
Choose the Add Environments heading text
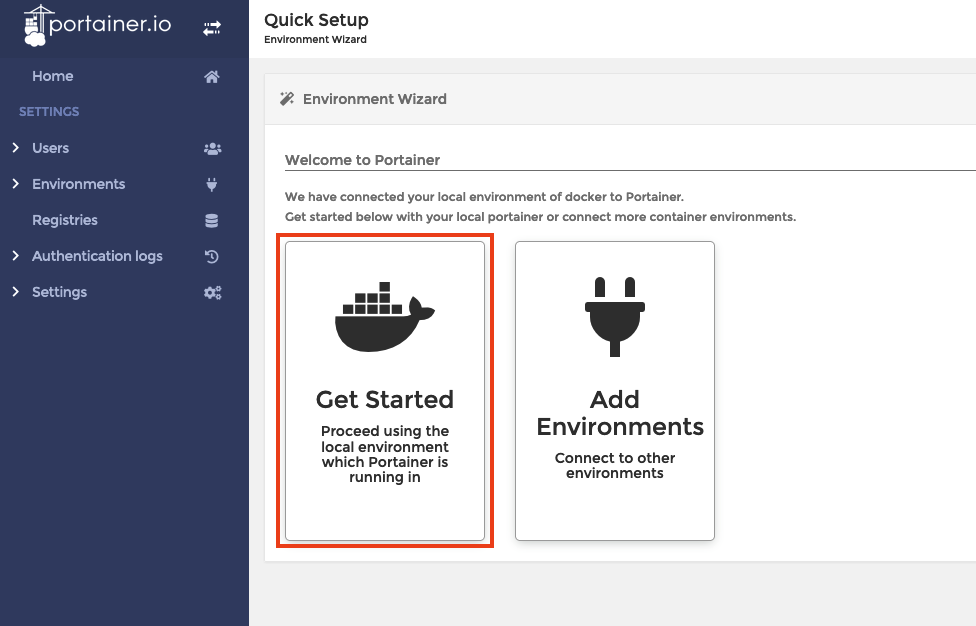619,413
